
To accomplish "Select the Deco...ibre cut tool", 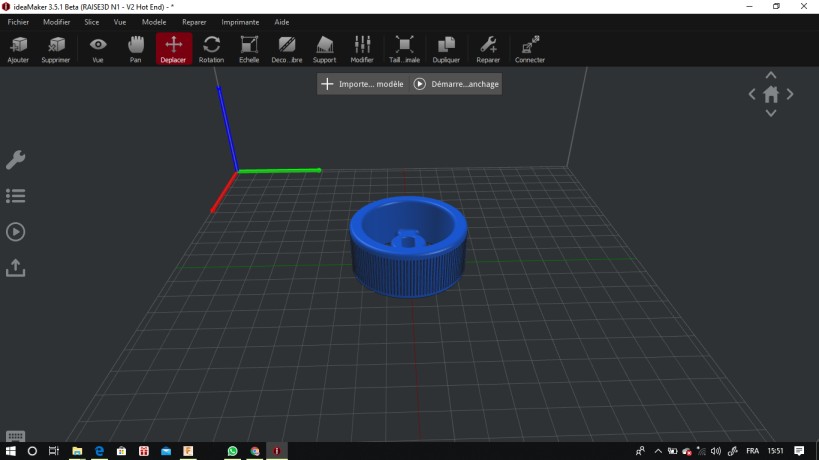I will (x=287, y=49).
